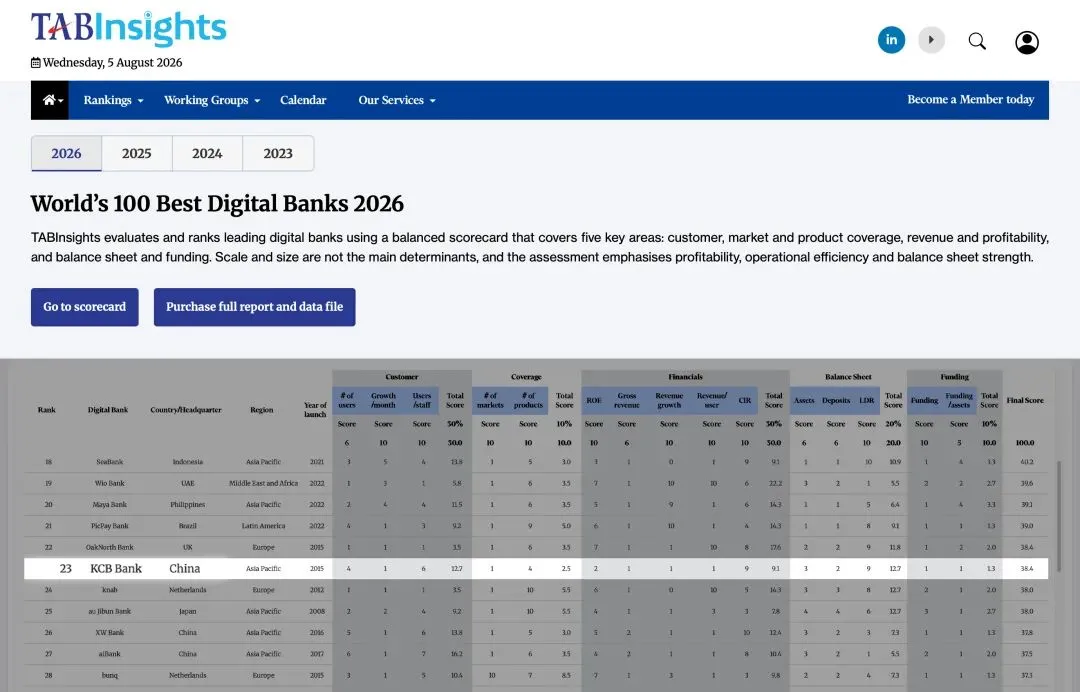
Task: Click the Digital Bank column header
Action: (x=107, y=410)
